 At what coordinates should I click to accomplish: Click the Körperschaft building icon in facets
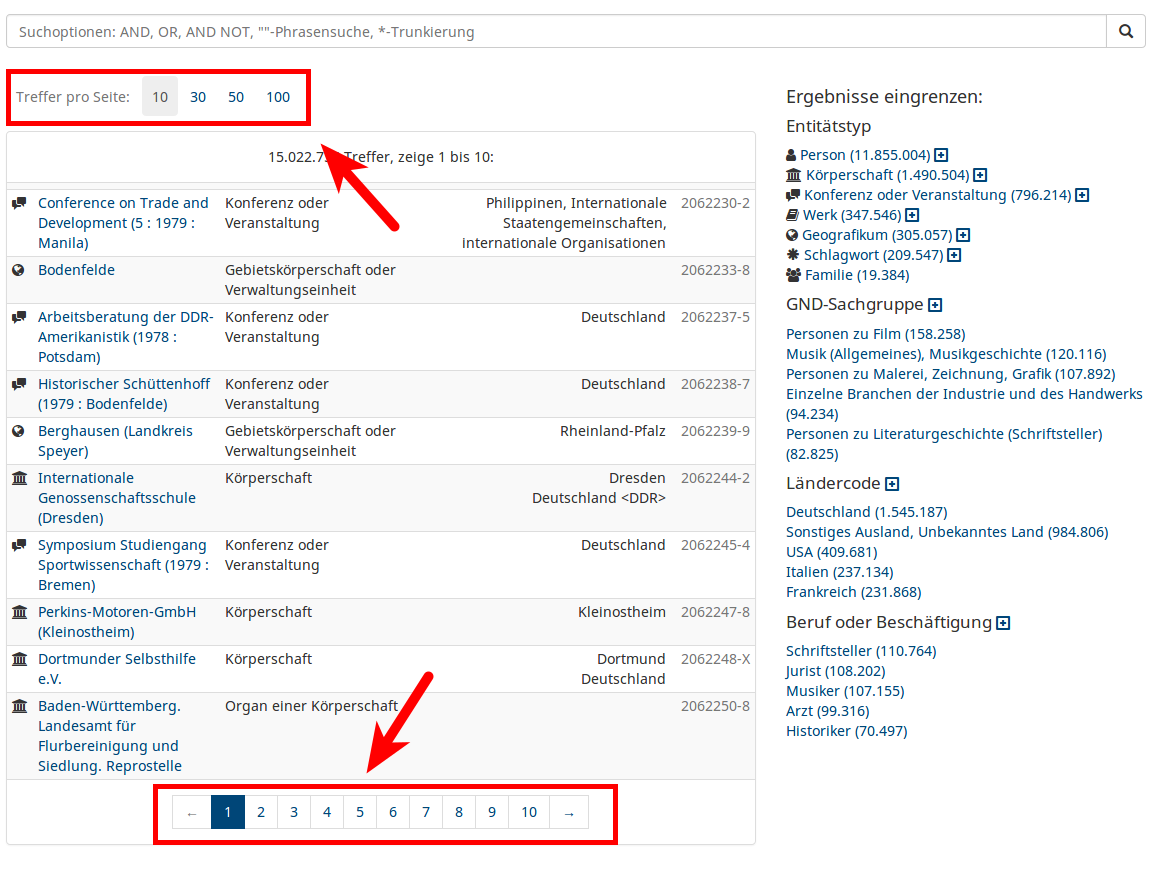[x=794, y=175]
